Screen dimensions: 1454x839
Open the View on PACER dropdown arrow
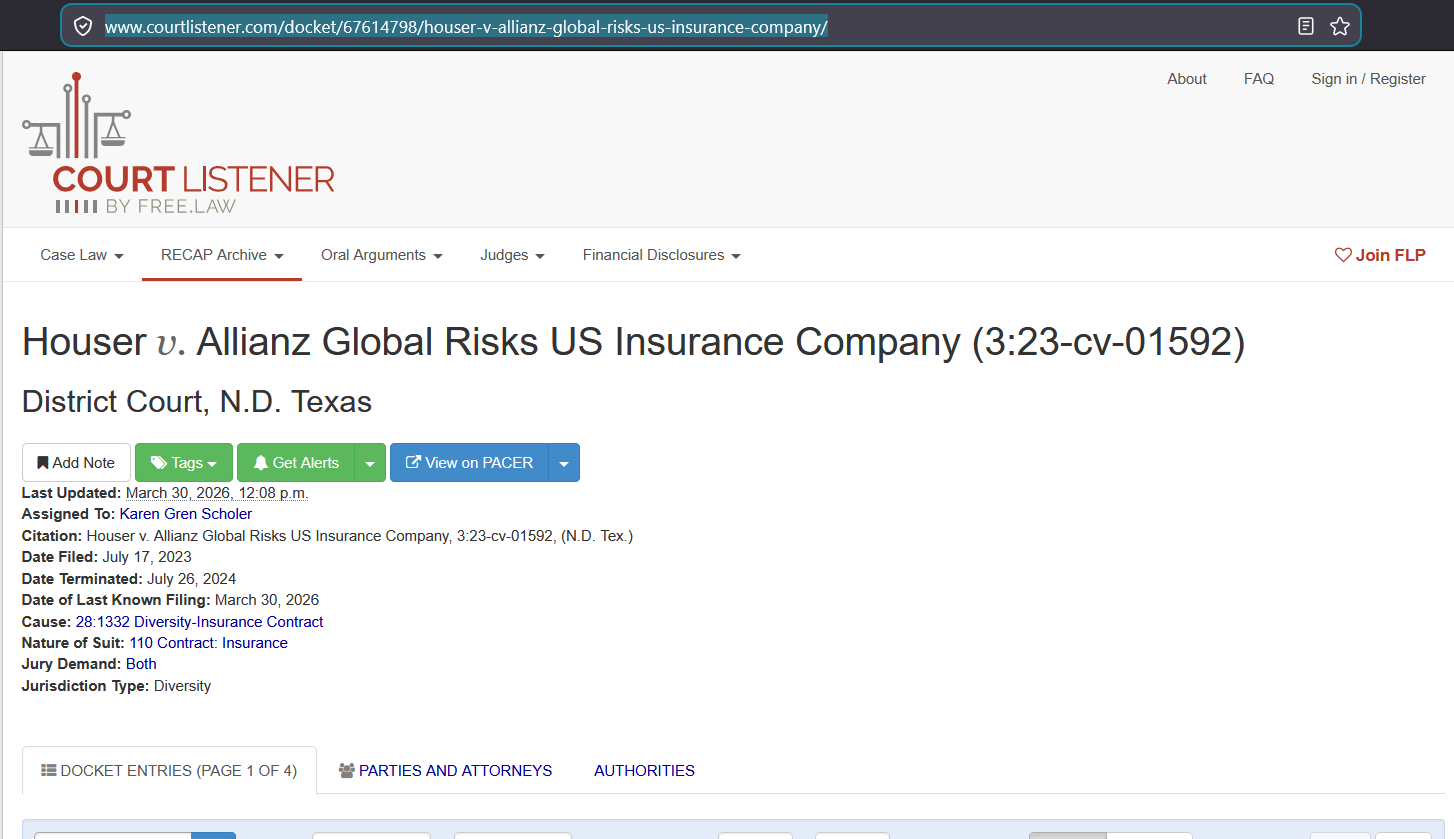[563, 462]
